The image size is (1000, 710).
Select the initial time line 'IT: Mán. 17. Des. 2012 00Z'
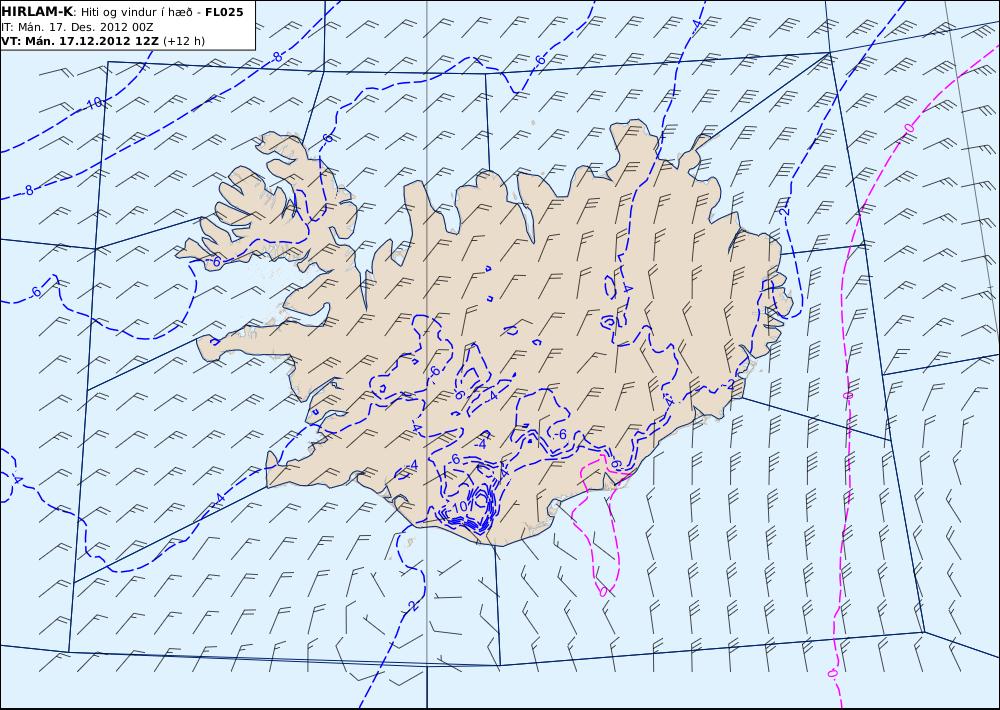pyautogui.click(x=77, y=27)
